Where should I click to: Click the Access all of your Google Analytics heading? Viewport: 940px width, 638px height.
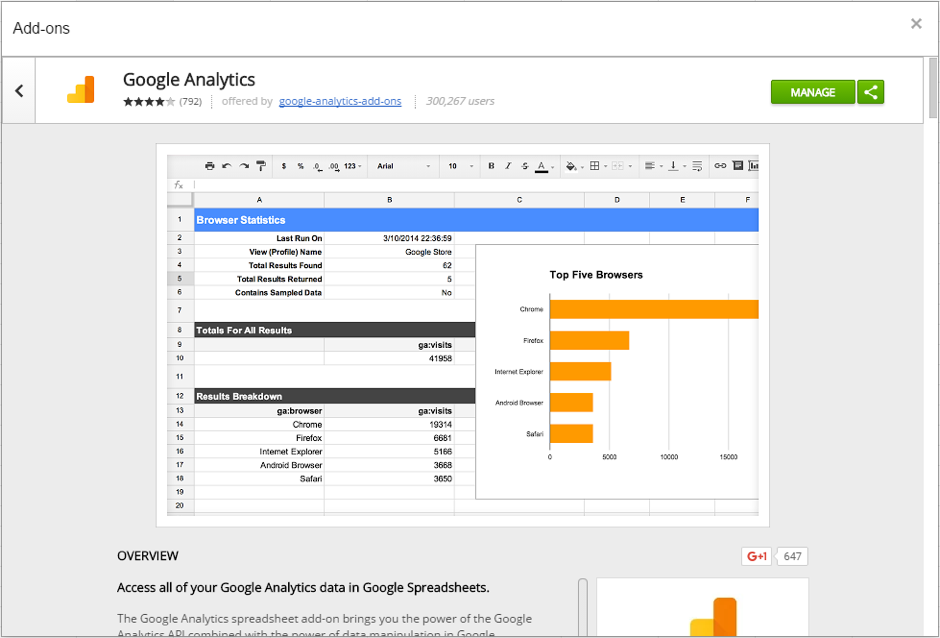303,588
